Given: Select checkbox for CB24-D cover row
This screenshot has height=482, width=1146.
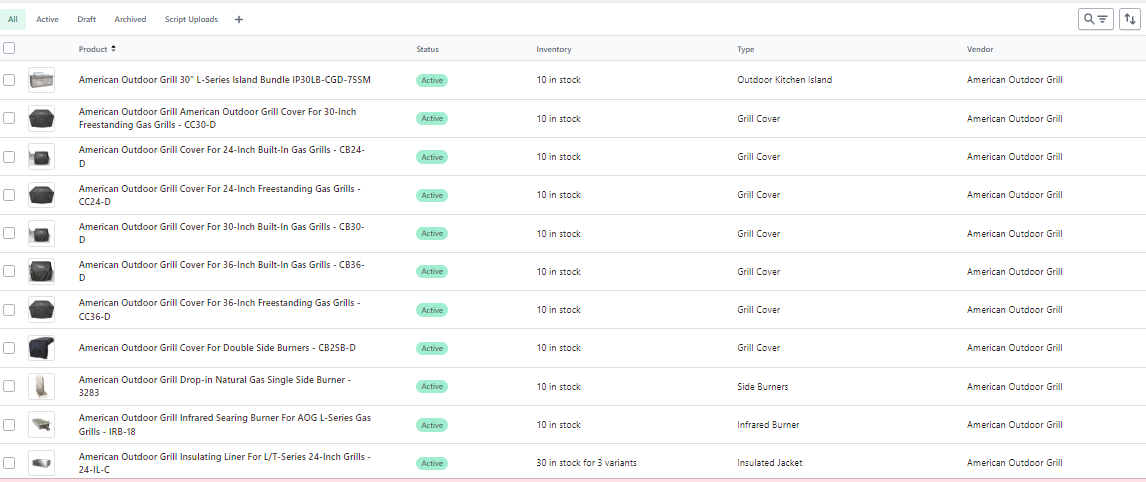Looking at the screenshot, I should 9,157.
